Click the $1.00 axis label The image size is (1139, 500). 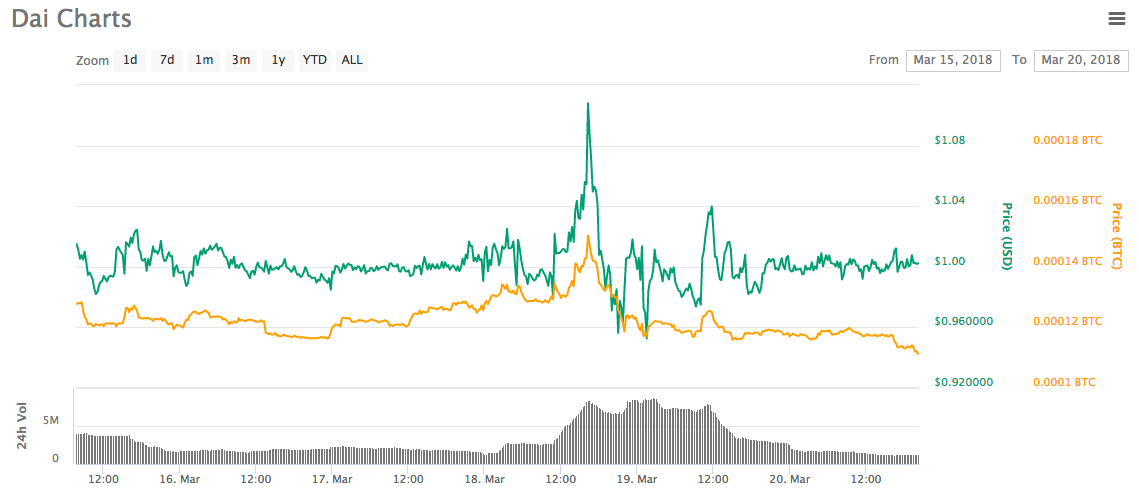pos(949,261)
